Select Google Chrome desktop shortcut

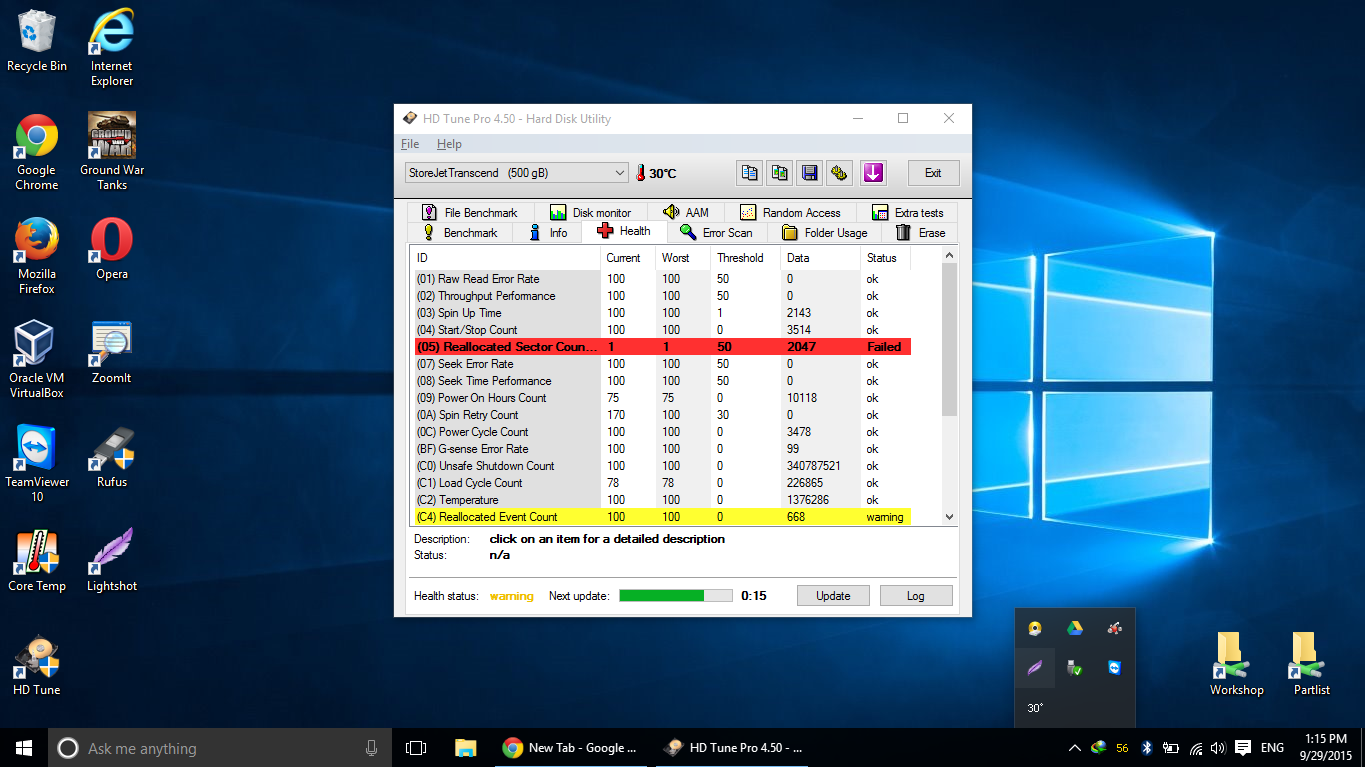[x=37, y=152]
